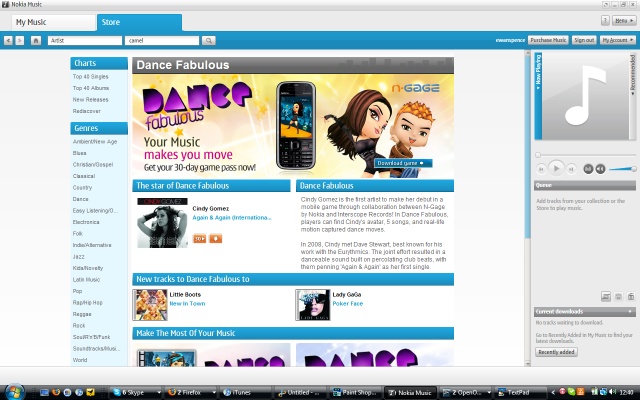Open Lady GaGa album cover thumbnail
Screen dimensions: 640x400
coord(312,305)
